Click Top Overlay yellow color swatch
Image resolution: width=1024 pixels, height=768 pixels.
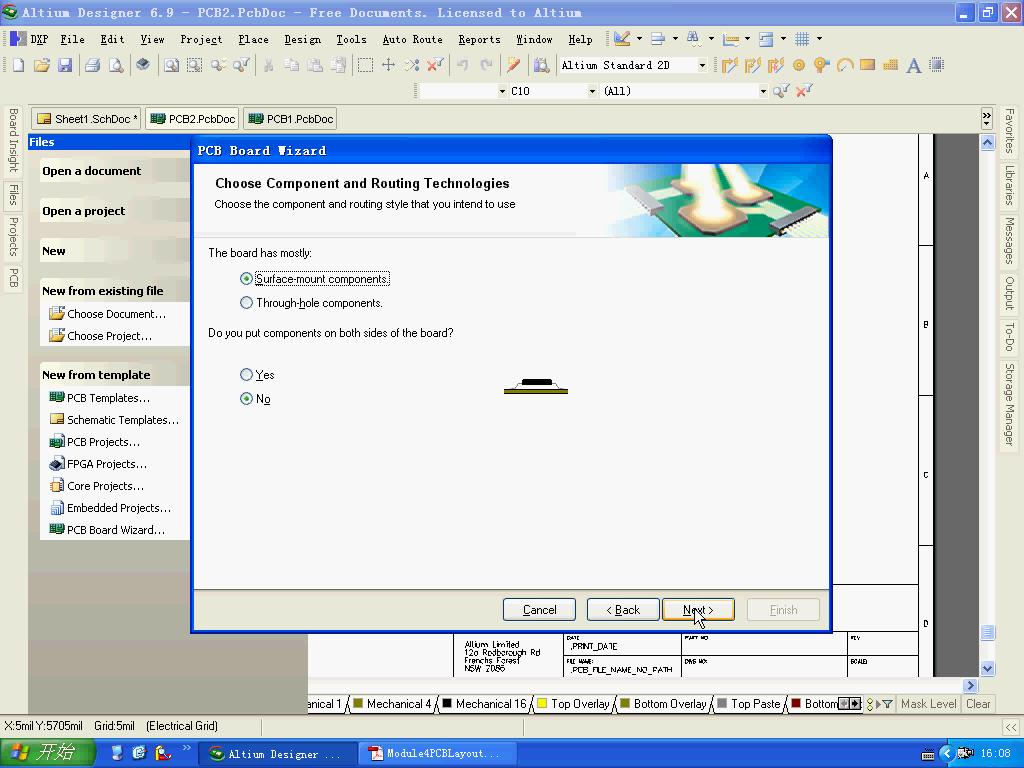(542, 703)
